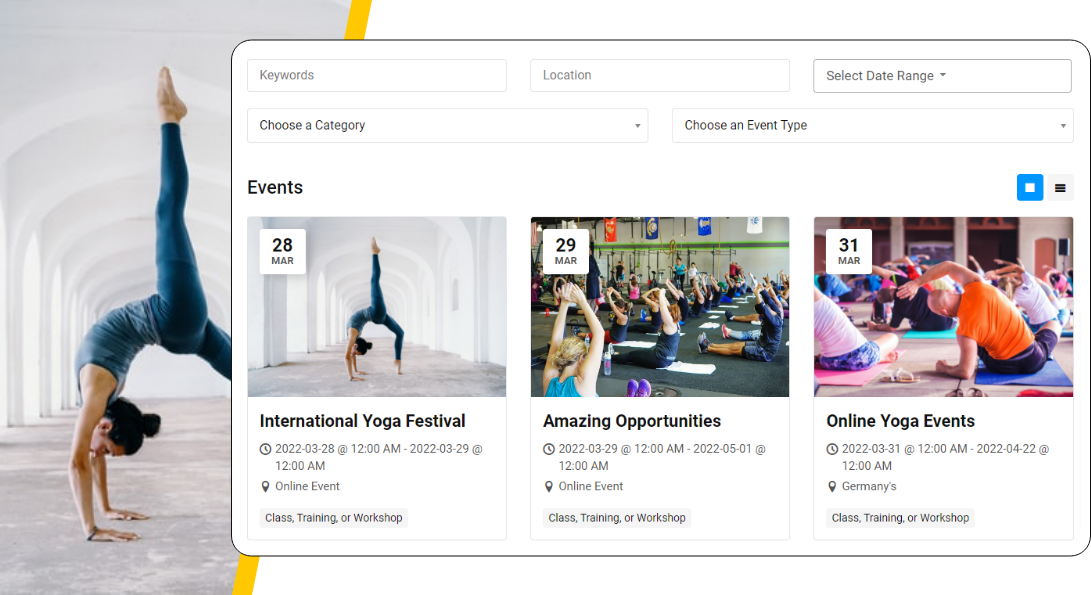Click Online Yoga Events stretching thumbnail
Viewport: 1091px width, 595px height.
click(x=943, y=307)
